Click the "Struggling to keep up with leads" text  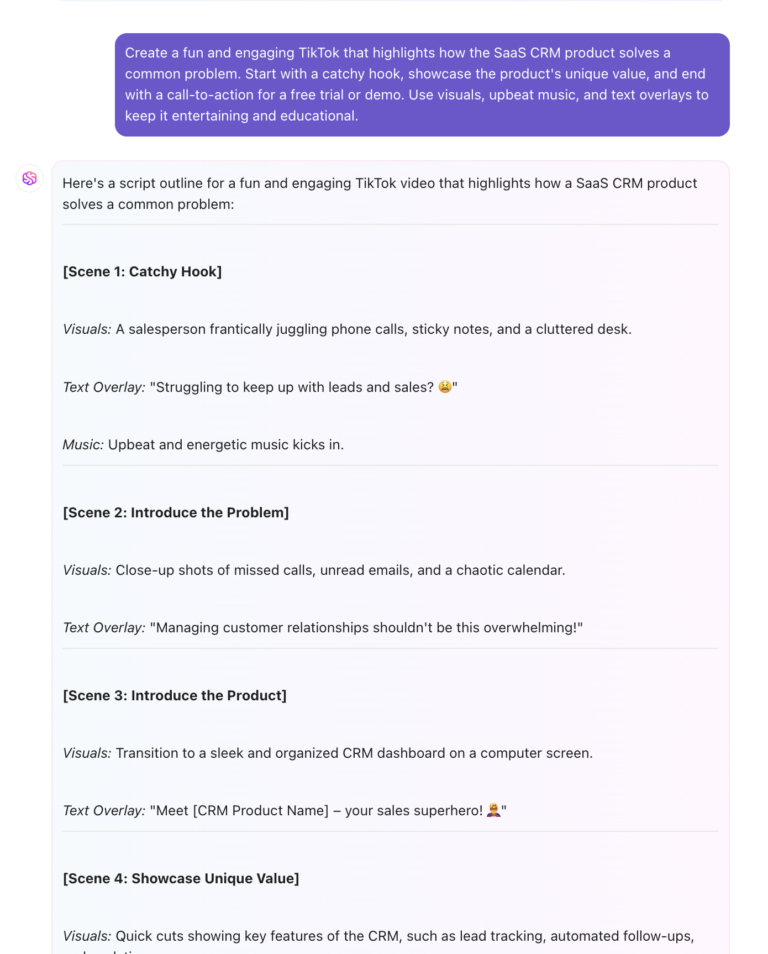pos(292,387)
